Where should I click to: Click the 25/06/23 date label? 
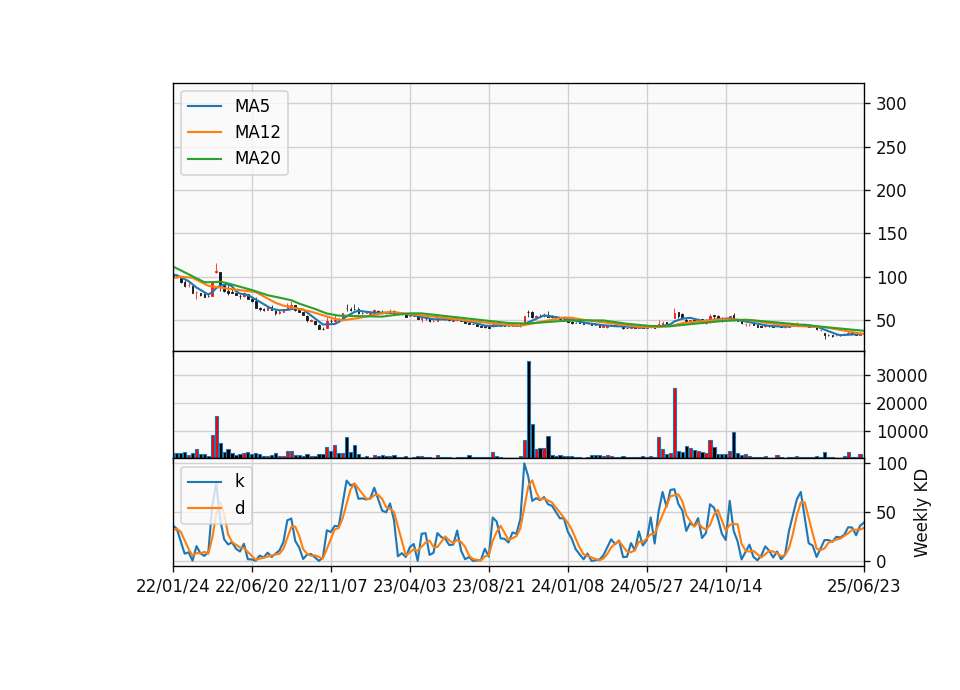(864, 586)
